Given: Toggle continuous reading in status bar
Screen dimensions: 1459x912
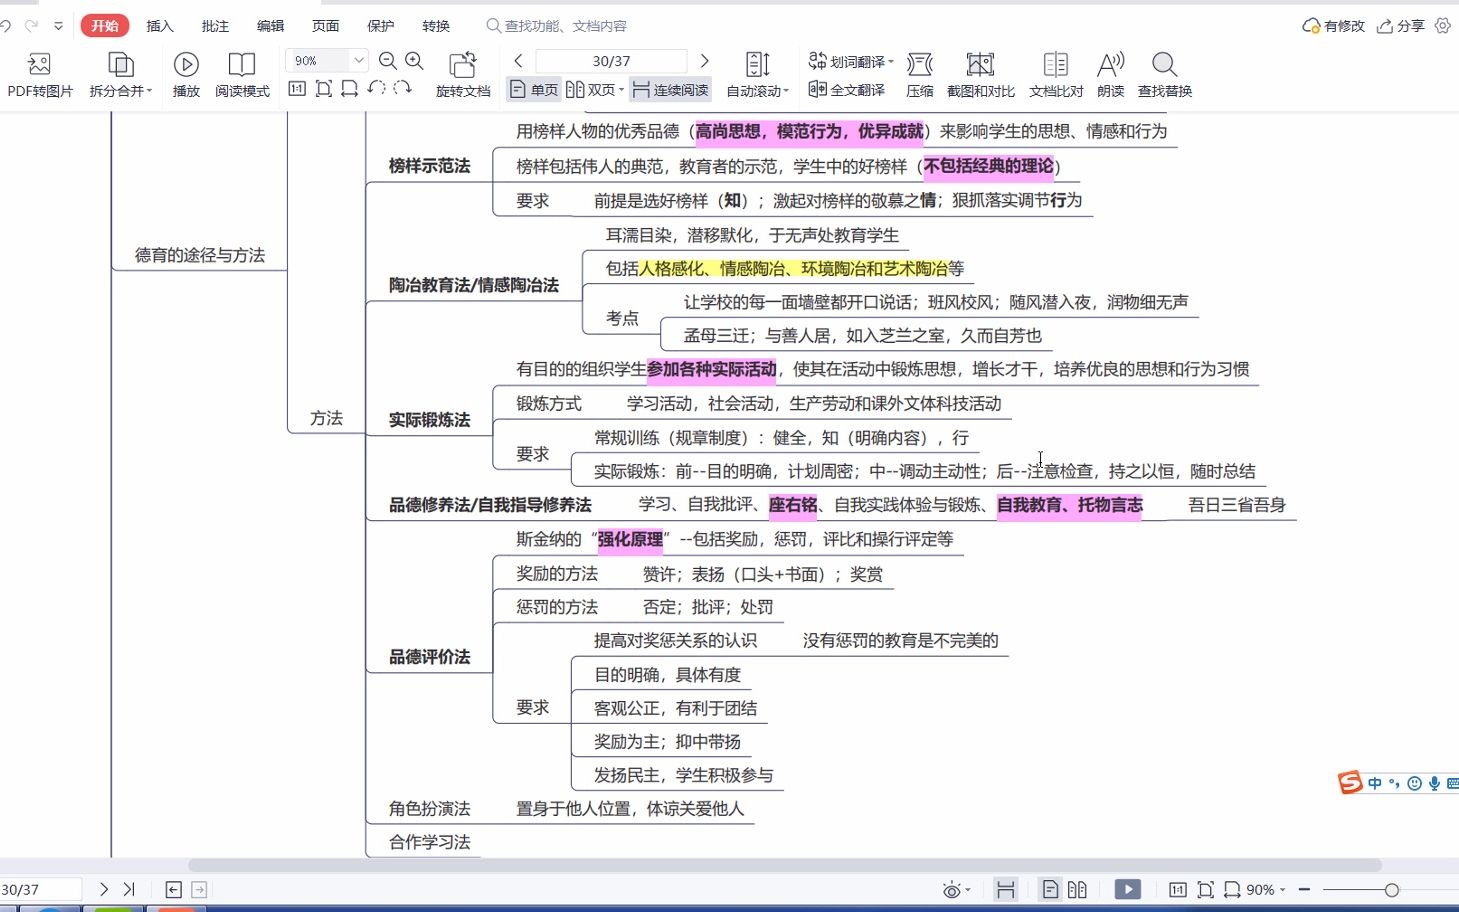Looking at the screenshot, I should [1006, 889].
